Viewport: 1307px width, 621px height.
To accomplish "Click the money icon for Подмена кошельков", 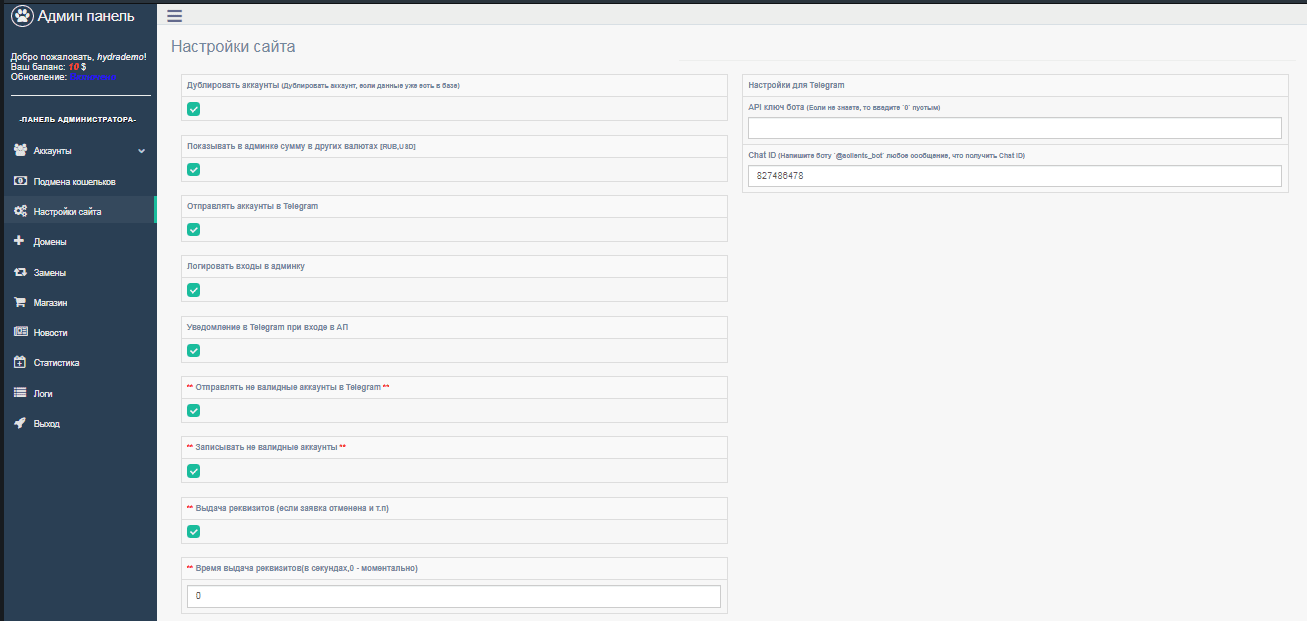I will (20, 182).
